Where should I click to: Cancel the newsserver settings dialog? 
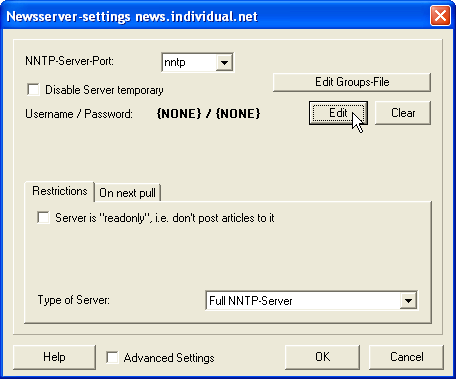pyautogui.click(x=406, y=357)
